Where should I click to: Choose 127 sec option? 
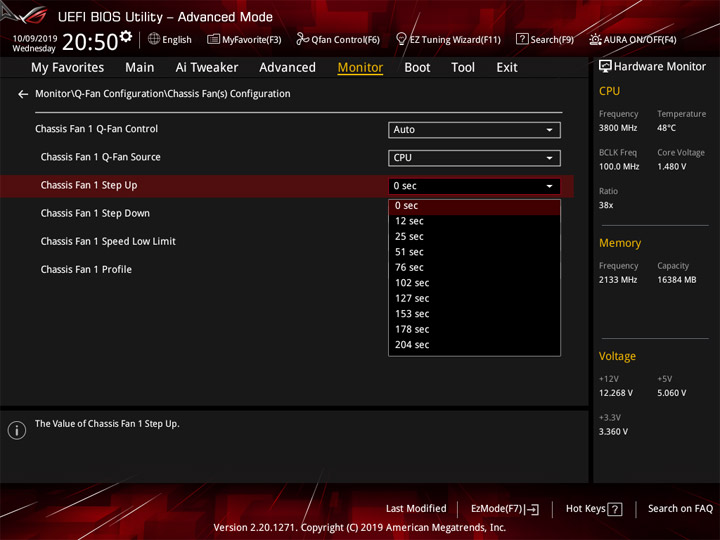pyautogui.click(x=474, y=298)
